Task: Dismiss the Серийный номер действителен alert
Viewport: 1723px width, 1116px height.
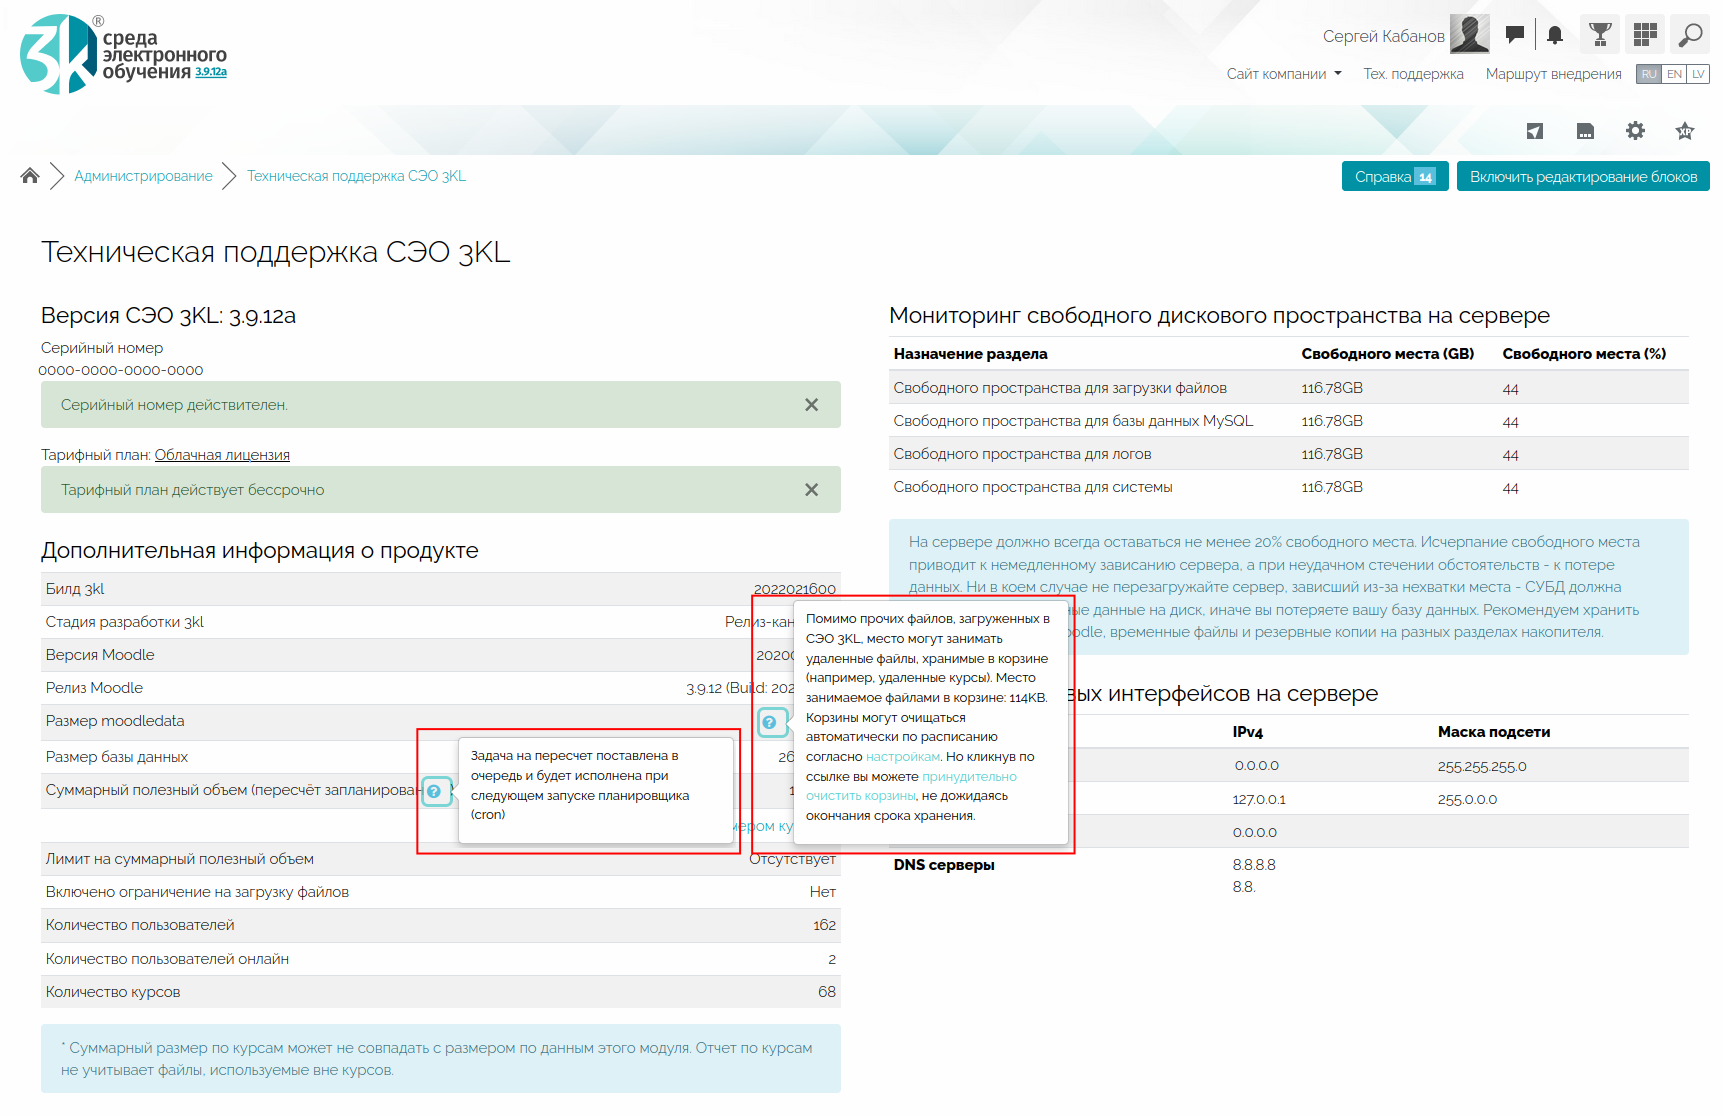Action: pos(811,405)
